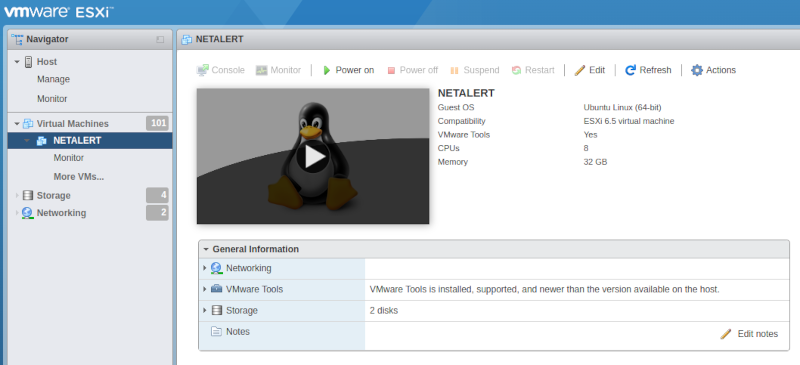Screen dimensions: 800x365
Task: Expand the Storage tree node arrow
Action: coord(17,196)
